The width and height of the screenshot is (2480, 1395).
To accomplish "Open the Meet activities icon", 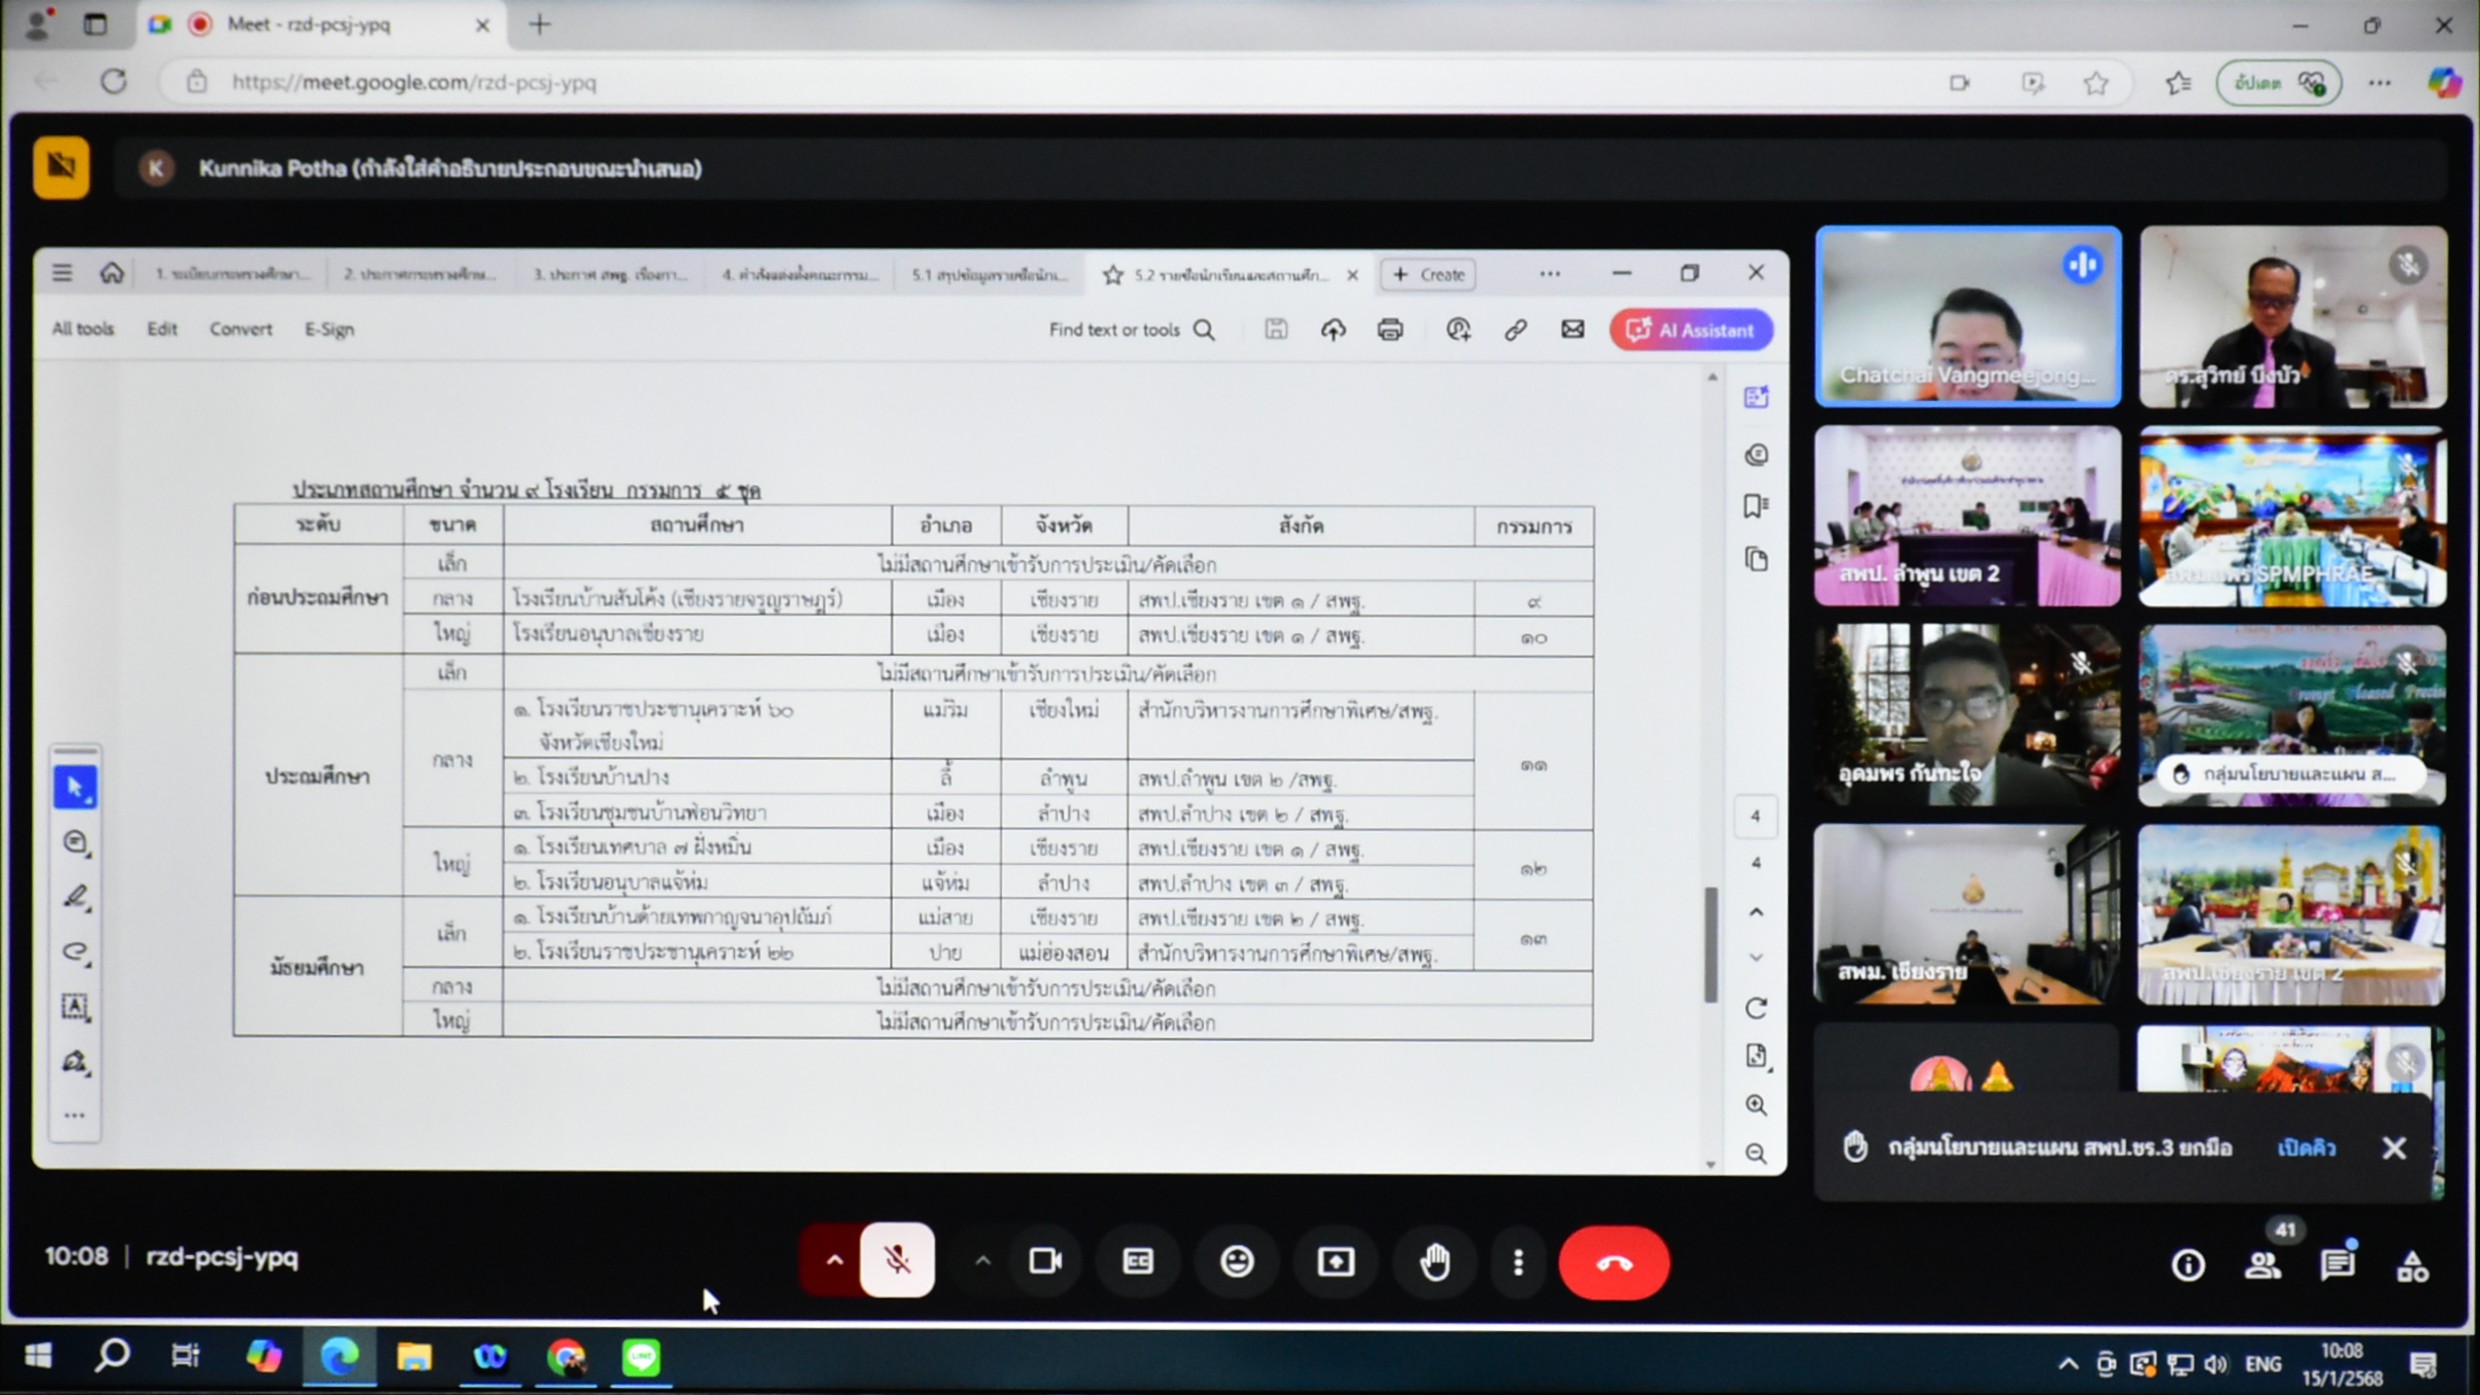I will [2412, 1266].
